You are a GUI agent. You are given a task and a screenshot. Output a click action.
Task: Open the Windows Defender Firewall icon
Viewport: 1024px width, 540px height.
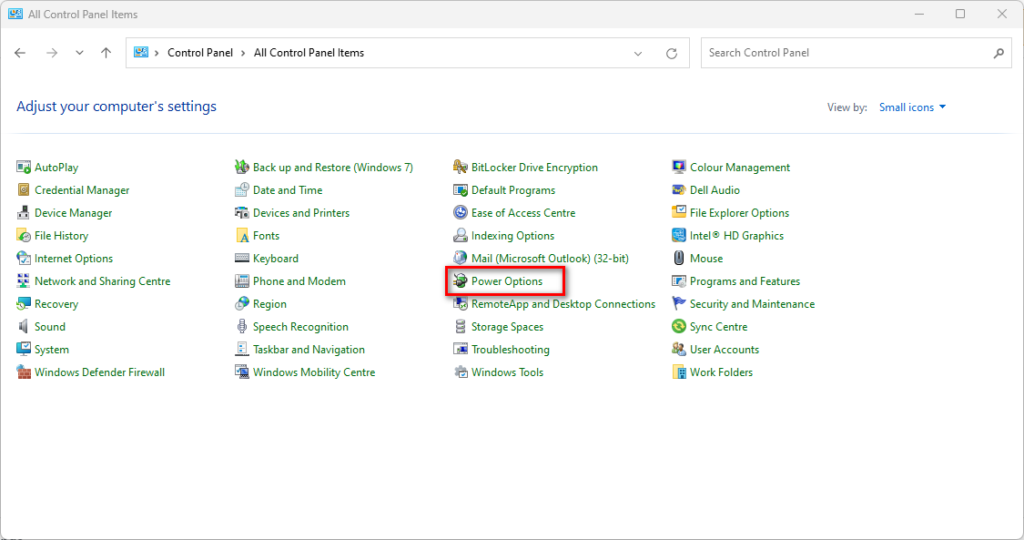click(x=24, y=372)
